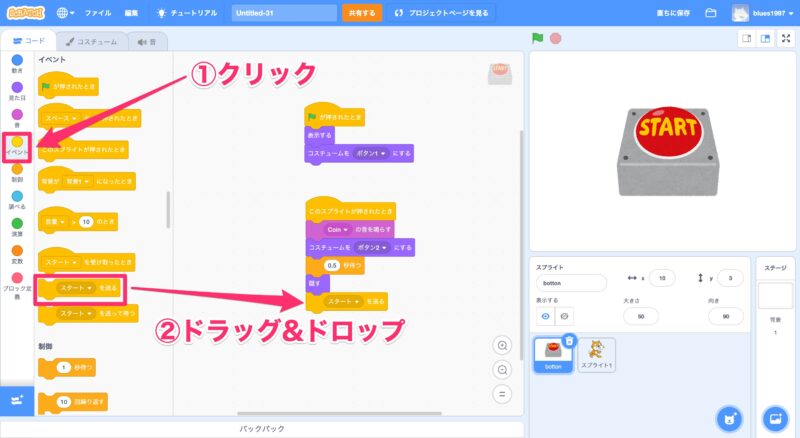Click the orange 共有する button

tap(361, 14)
